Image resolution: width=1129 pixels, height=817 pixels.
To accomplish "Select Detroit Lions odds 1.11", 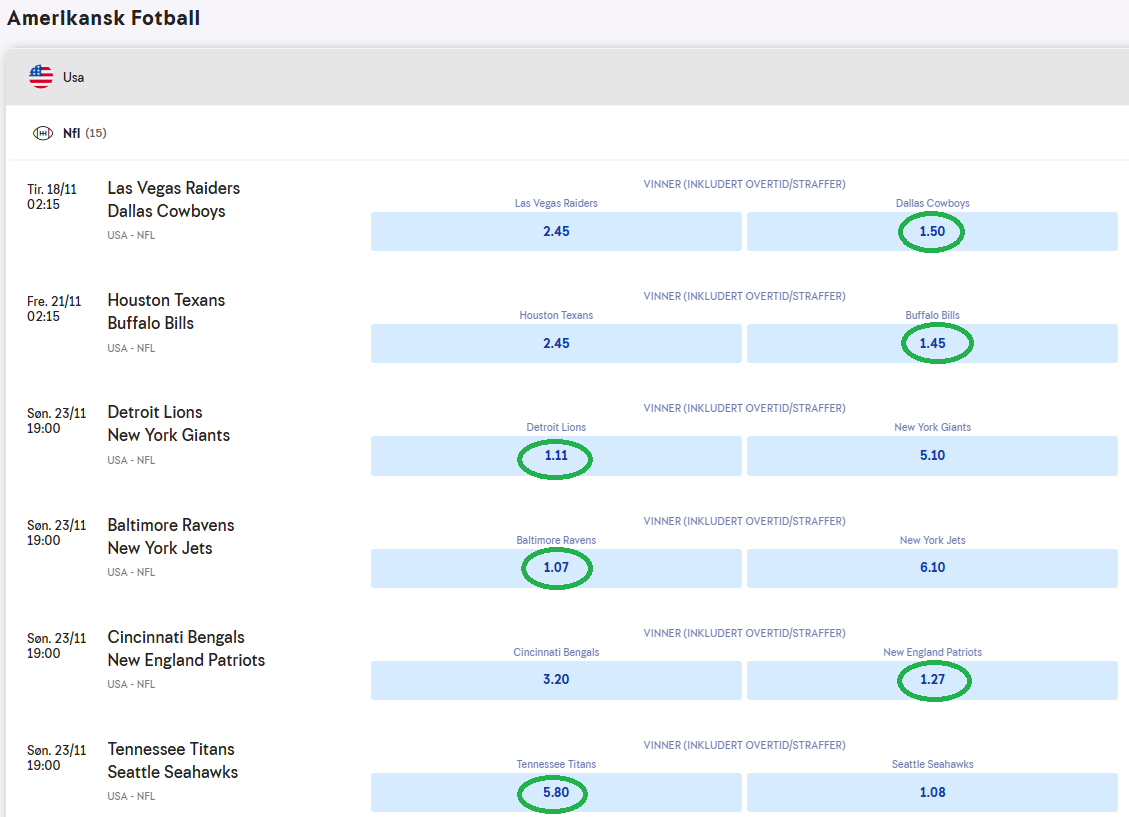I will 556,456.
